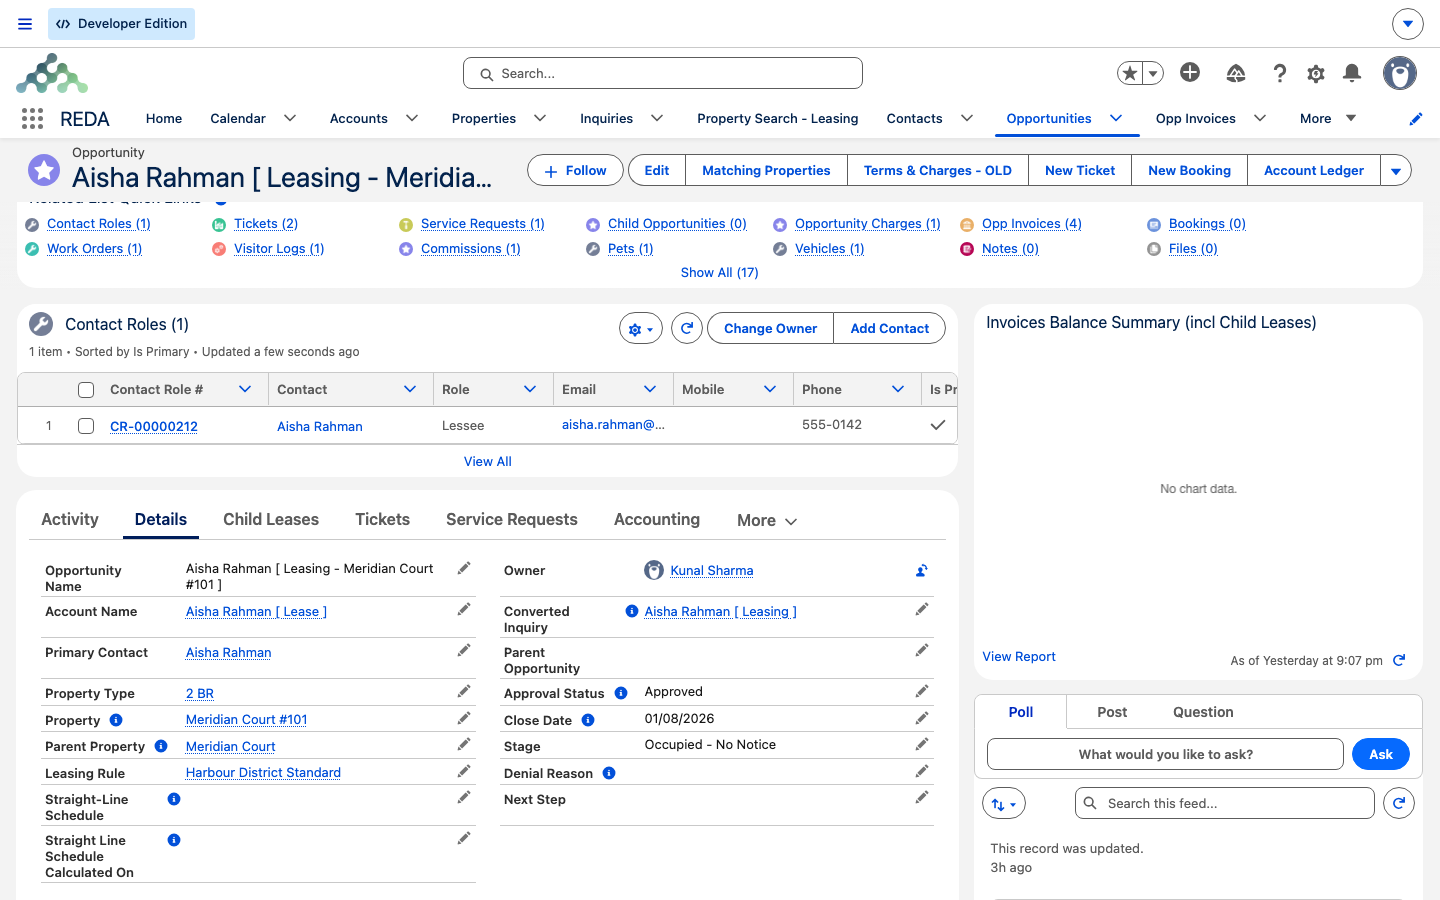Click the Follow button
The height and width of the screenshot is (900, 1440).
pos(575,170)
